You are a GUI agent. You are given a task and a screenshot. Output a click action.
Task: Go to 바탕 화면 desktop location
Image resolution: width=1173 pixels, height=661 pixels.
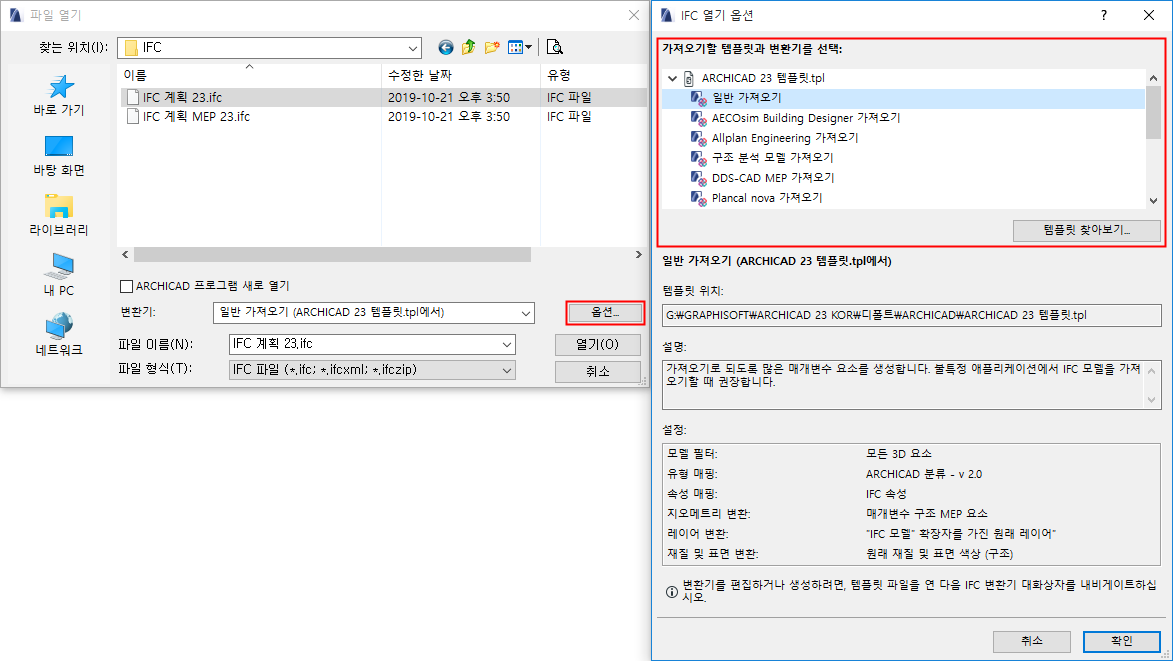(x=59, y=156)
